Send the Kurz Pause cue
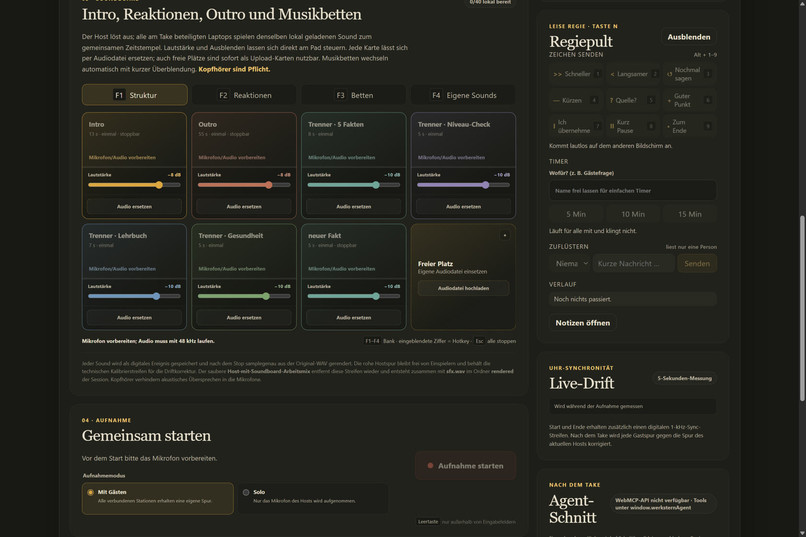Image resolution: width=806 pixels, height=537 pixels. (633, 126)
